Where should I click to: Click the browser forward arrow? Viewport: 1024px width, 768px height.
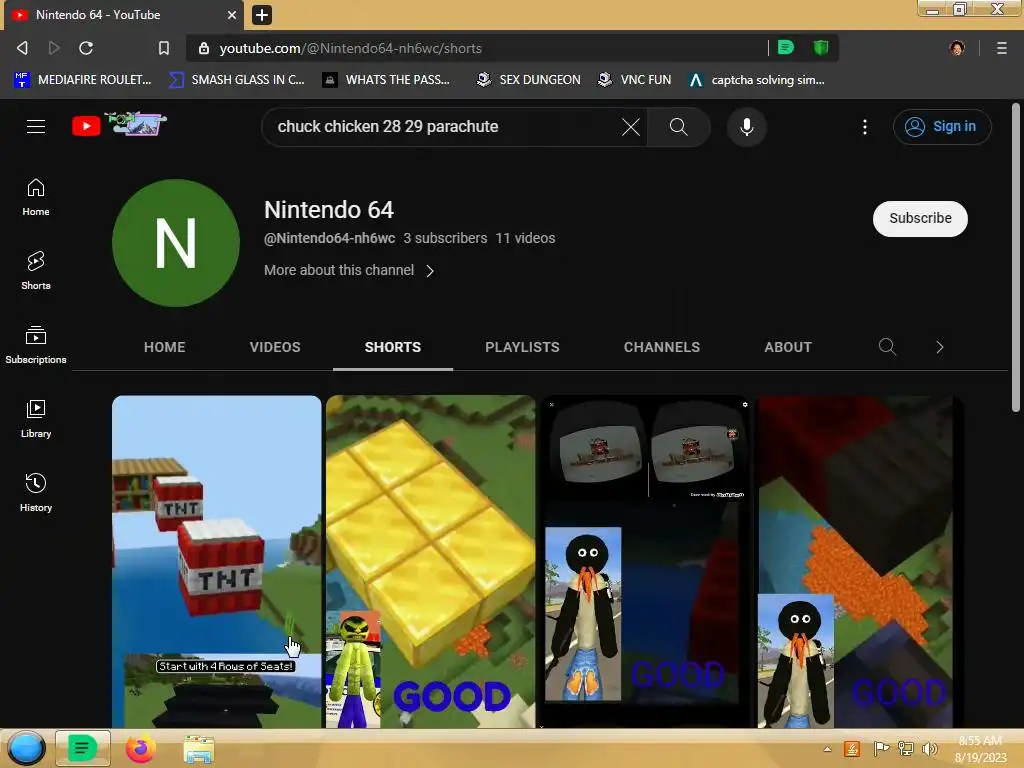(54, 48)
